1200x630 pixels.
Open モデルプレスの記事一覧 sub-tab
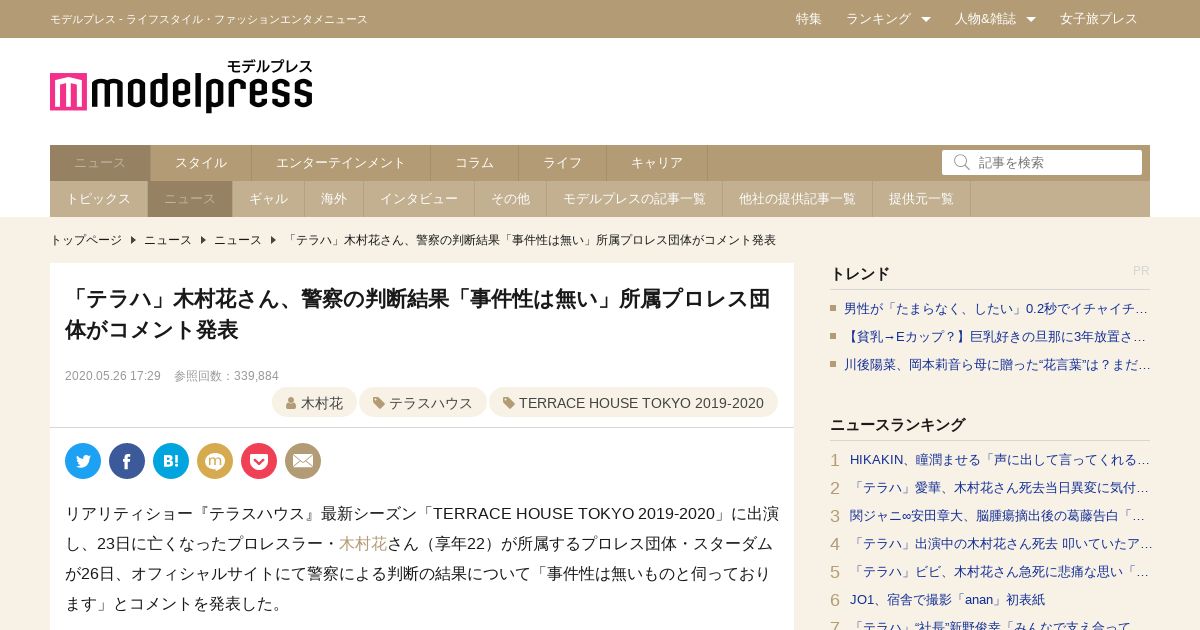coord(635,199)
